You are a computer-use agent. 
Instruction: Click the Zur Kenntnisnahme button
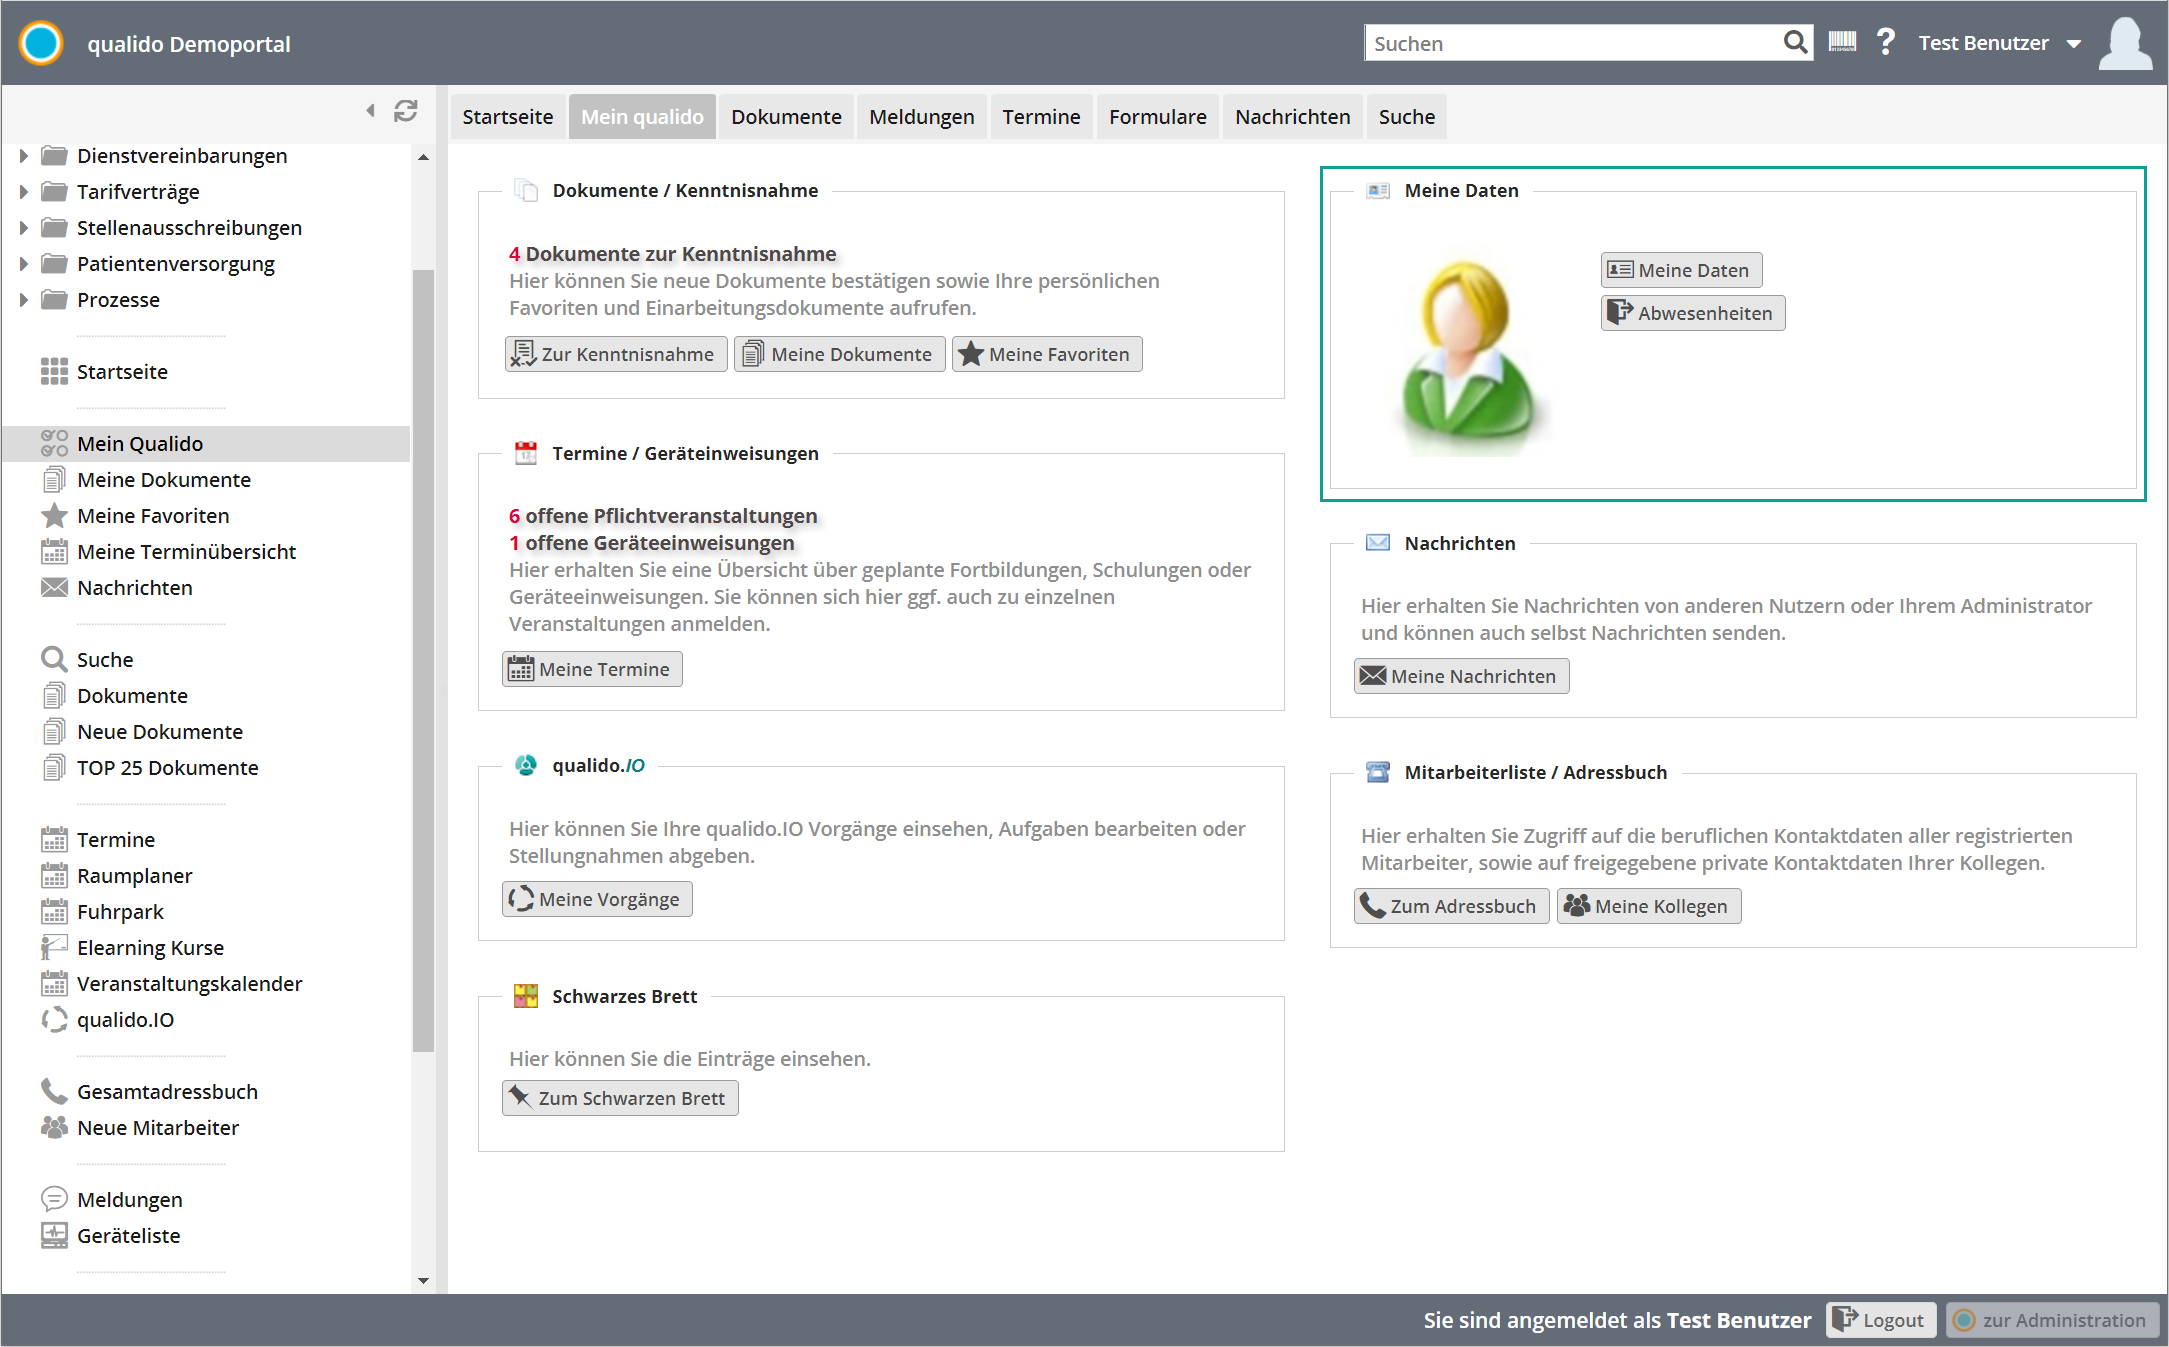click(616, 354)
